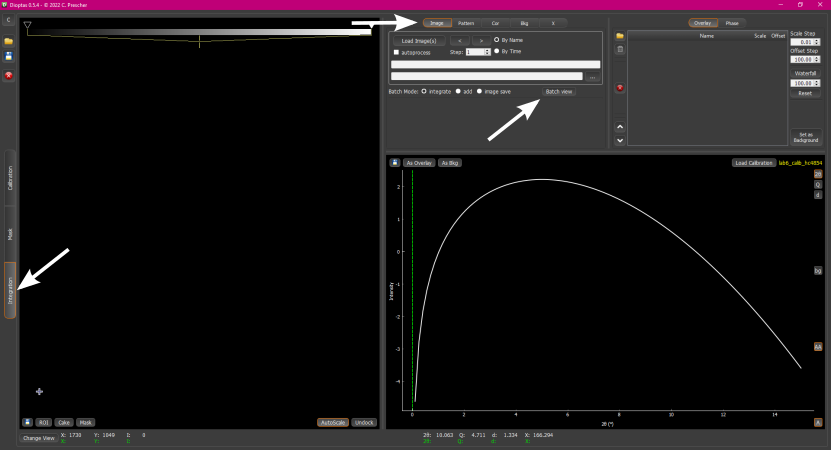Select the By Time radio button
The height and width of the screenshot is (450, 831).
point(497,51)
